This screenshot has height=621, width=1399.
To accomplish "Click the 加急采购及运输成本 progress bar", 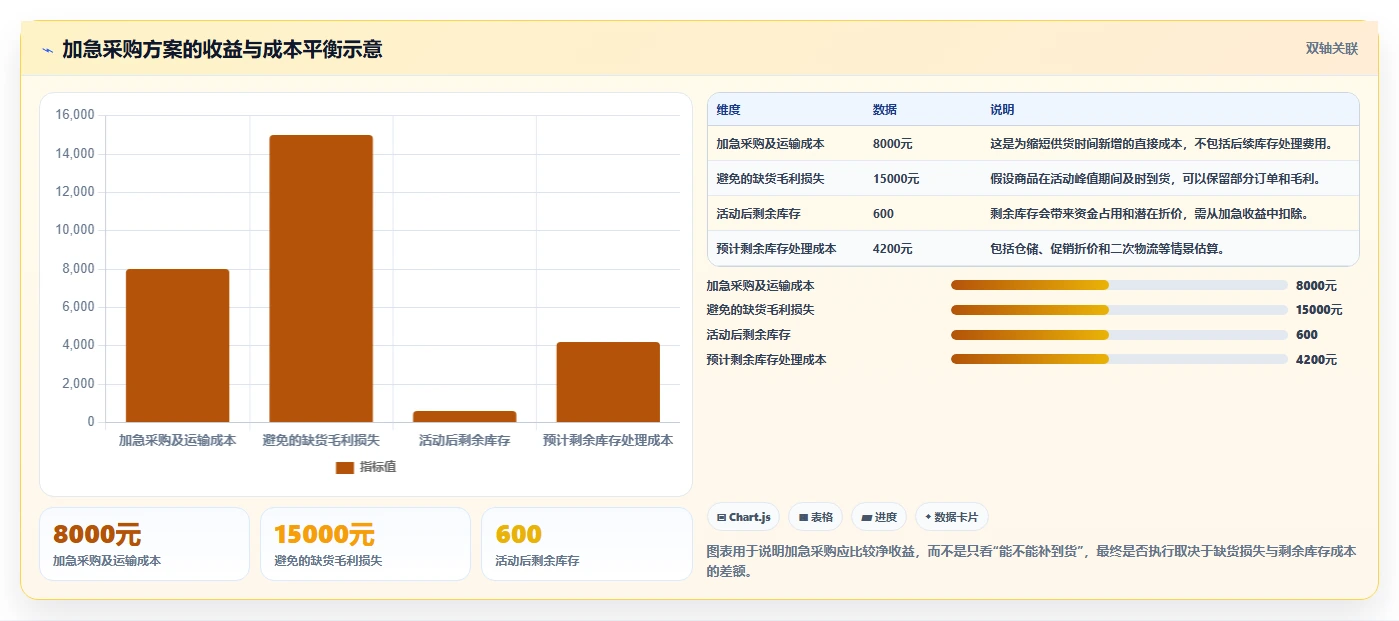I will [1119, 285].
